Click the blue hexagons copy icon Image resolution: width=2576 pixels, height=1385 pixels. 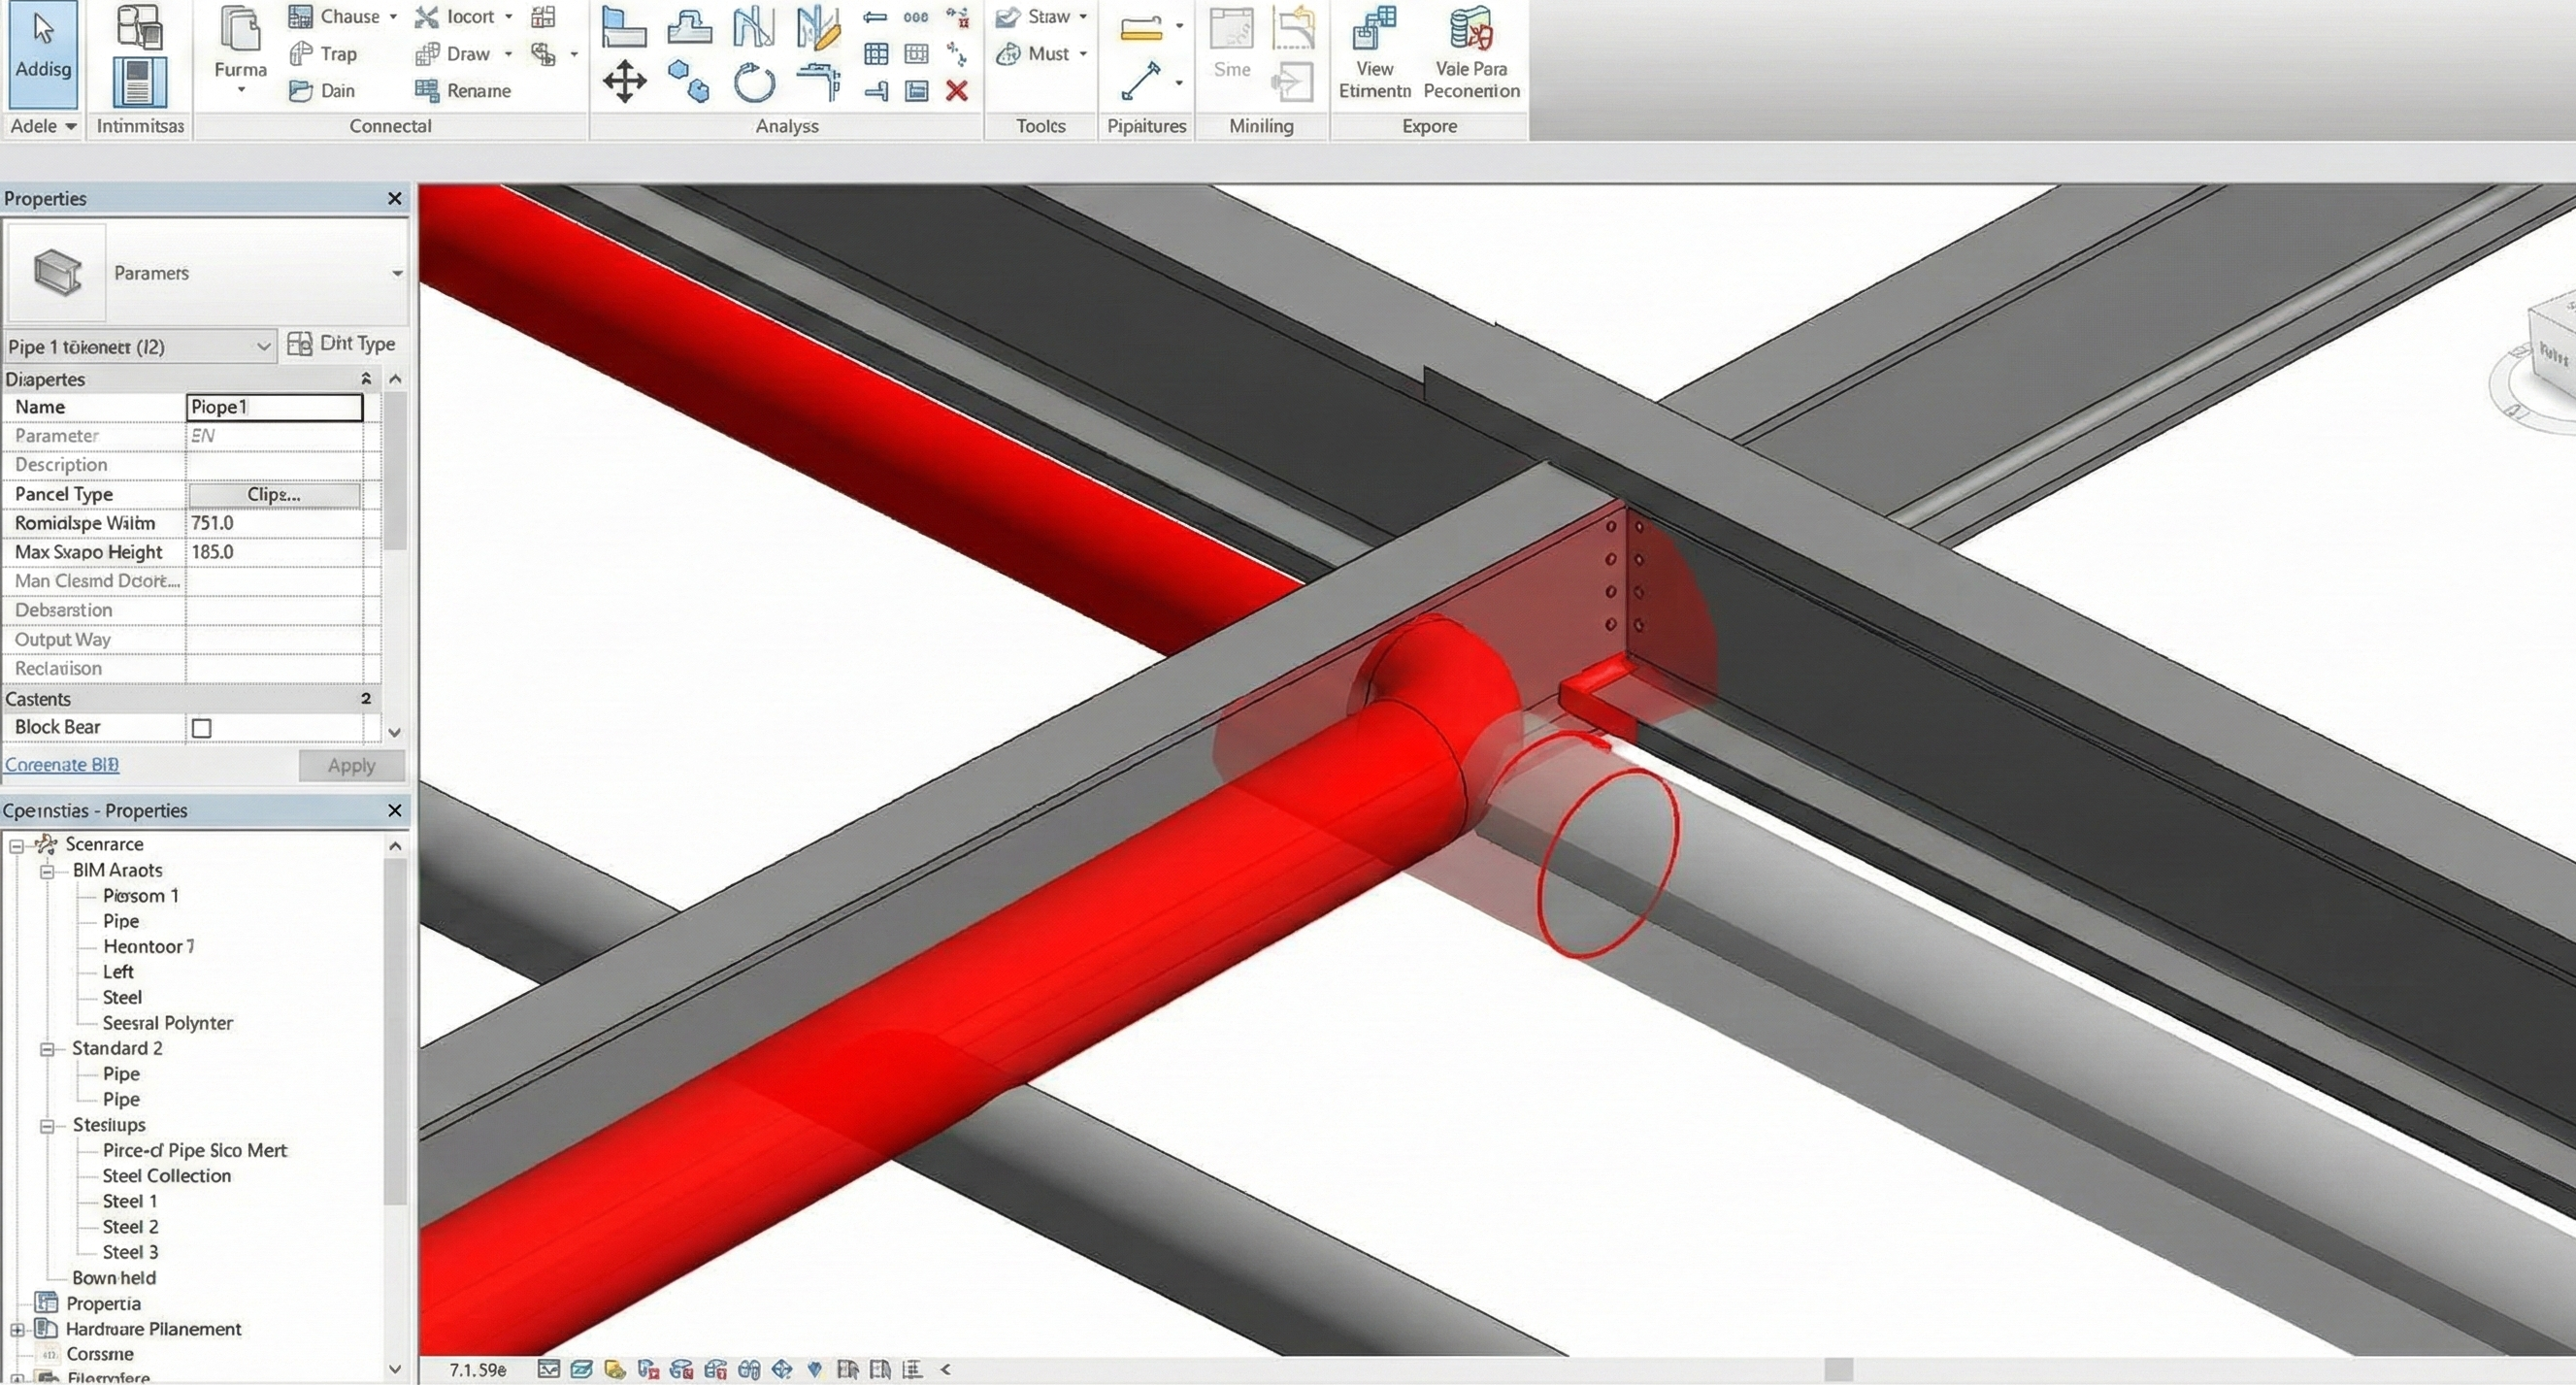pos(689,82)
